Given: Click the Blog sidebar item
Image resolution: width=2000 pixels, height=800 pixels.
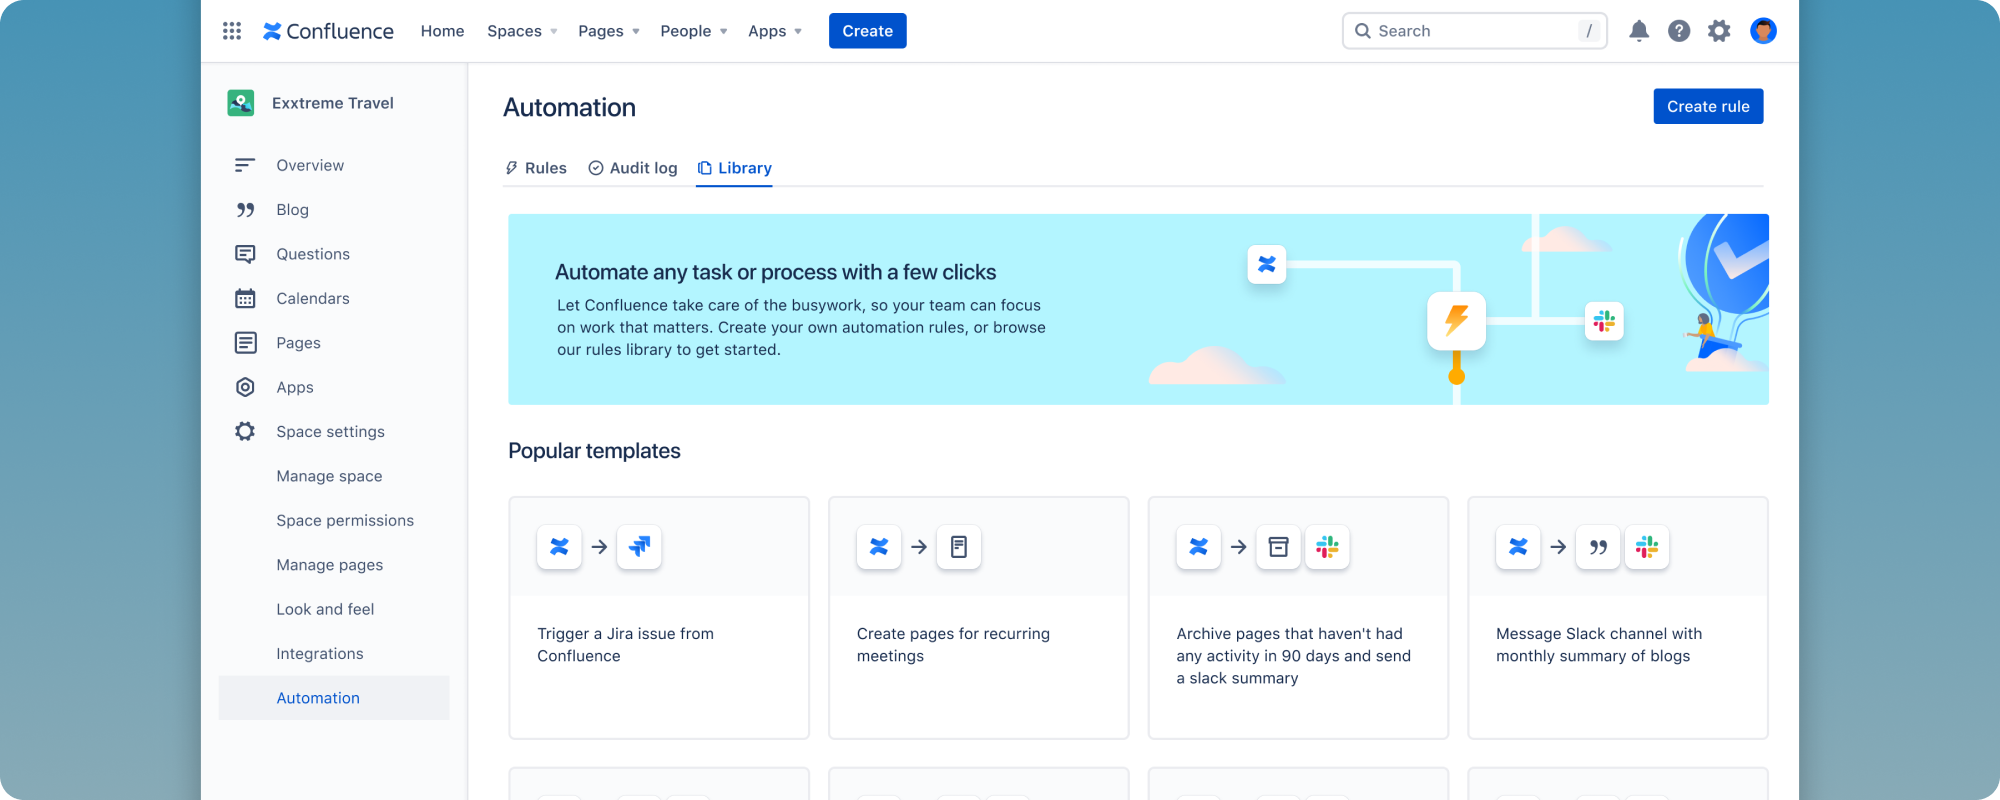Looking at the screenshot, I should 292,210.
